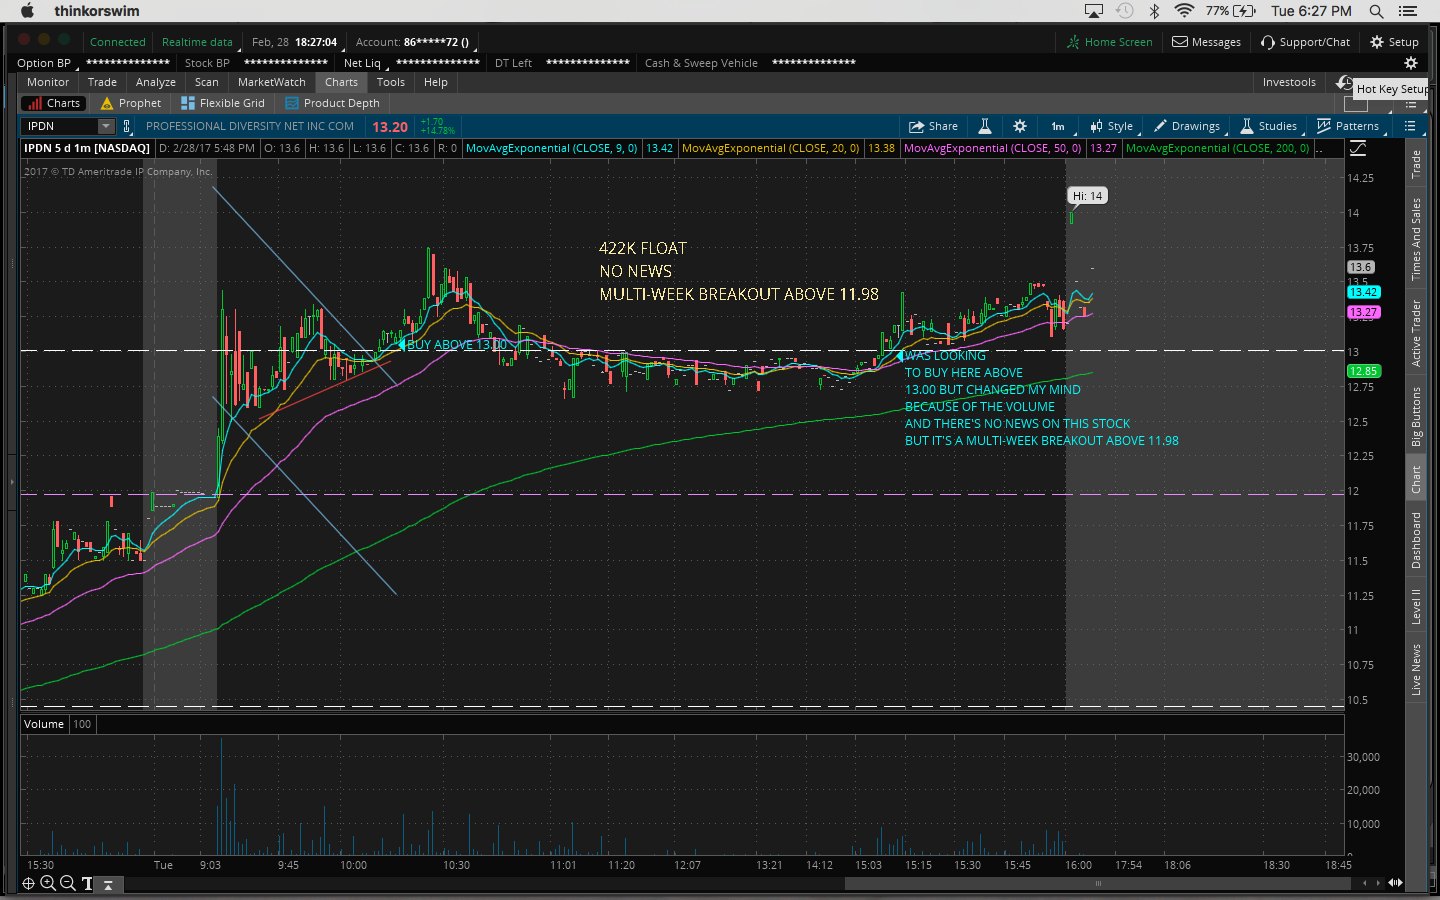1440x900 pixels.
Task: Click the chart settings gear icon
Action: 1019,126
